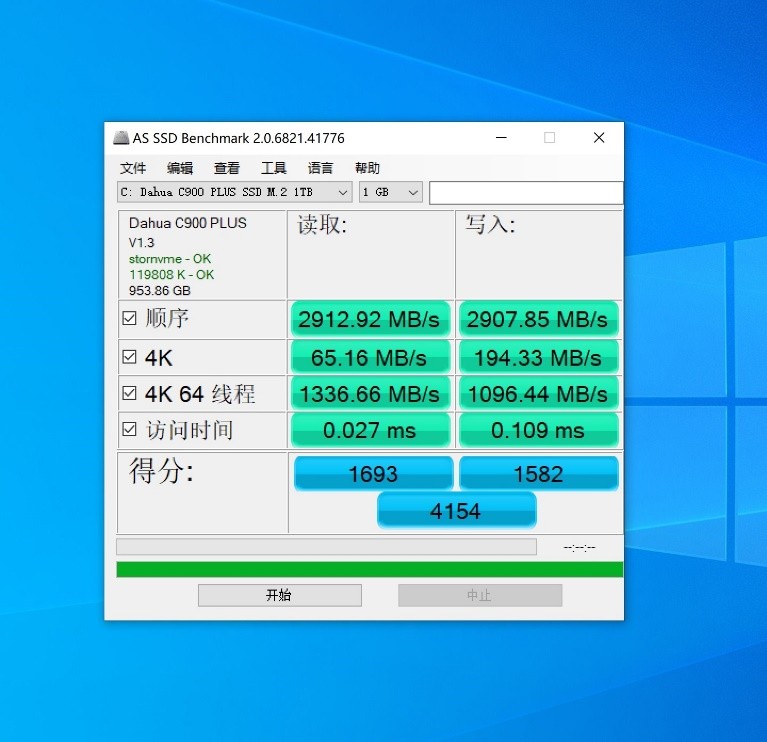
Task: Click the read score 1693
Action: click(x=373, y=473)
